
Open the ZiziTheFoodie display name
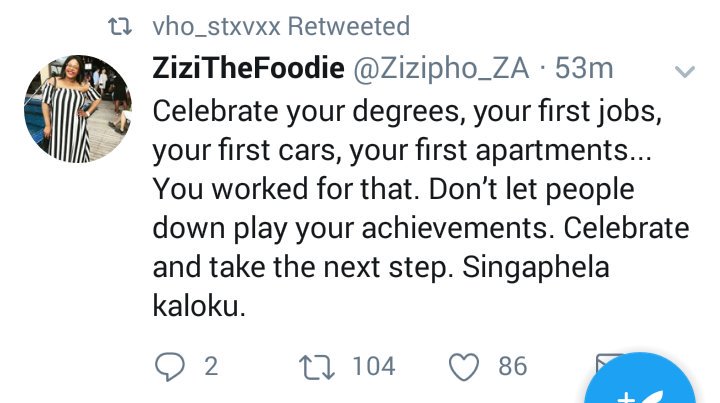click(248, 68)
